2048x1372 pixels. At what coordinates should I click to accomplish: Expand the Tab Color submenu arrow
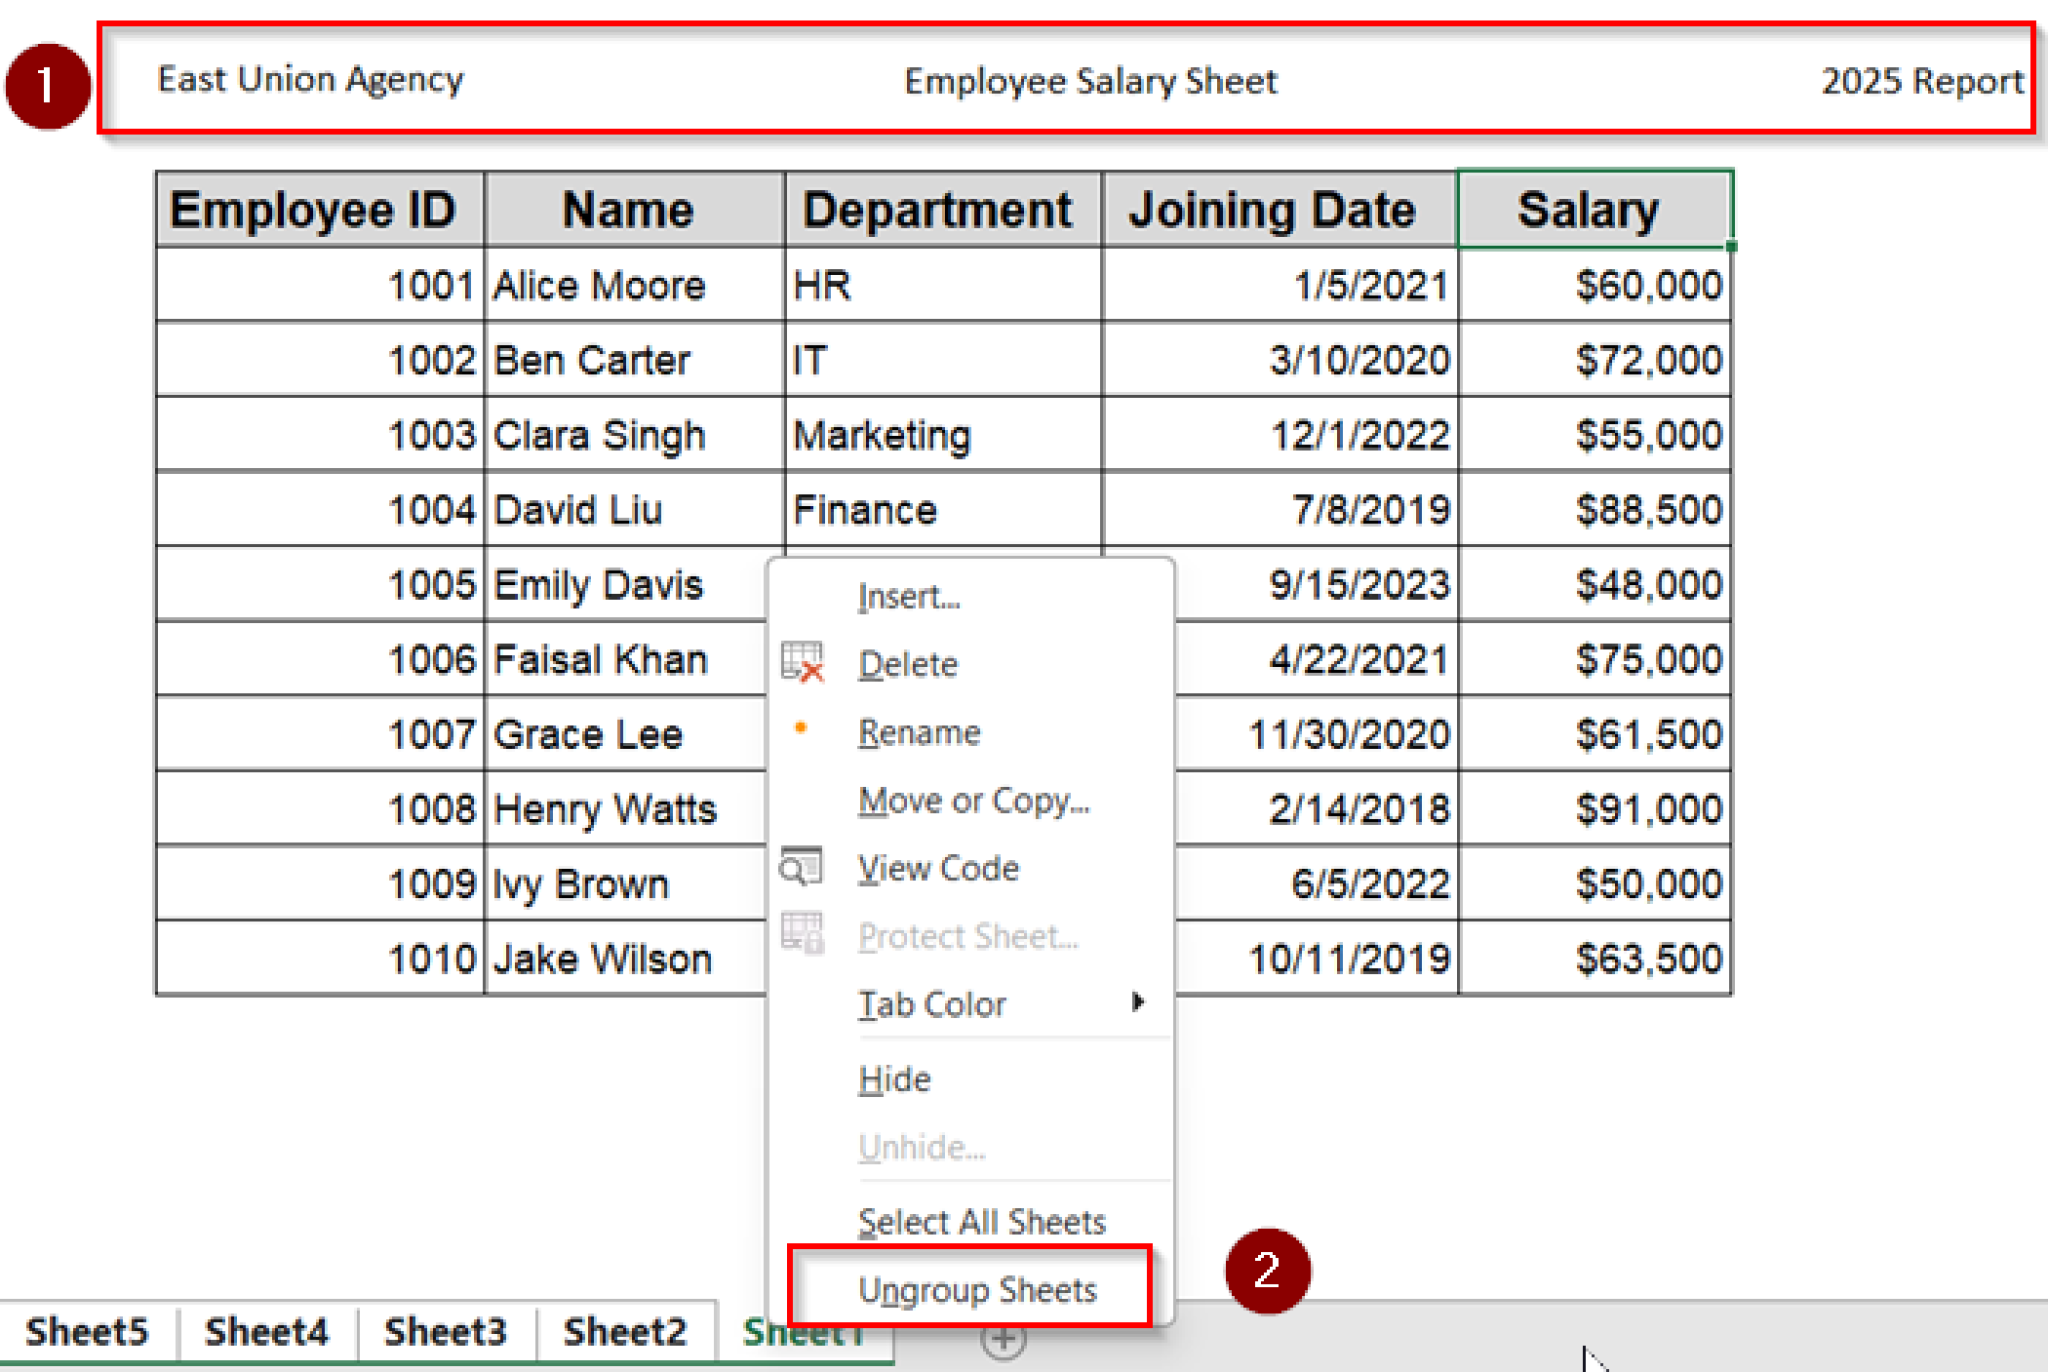tap(1139, 1003)
